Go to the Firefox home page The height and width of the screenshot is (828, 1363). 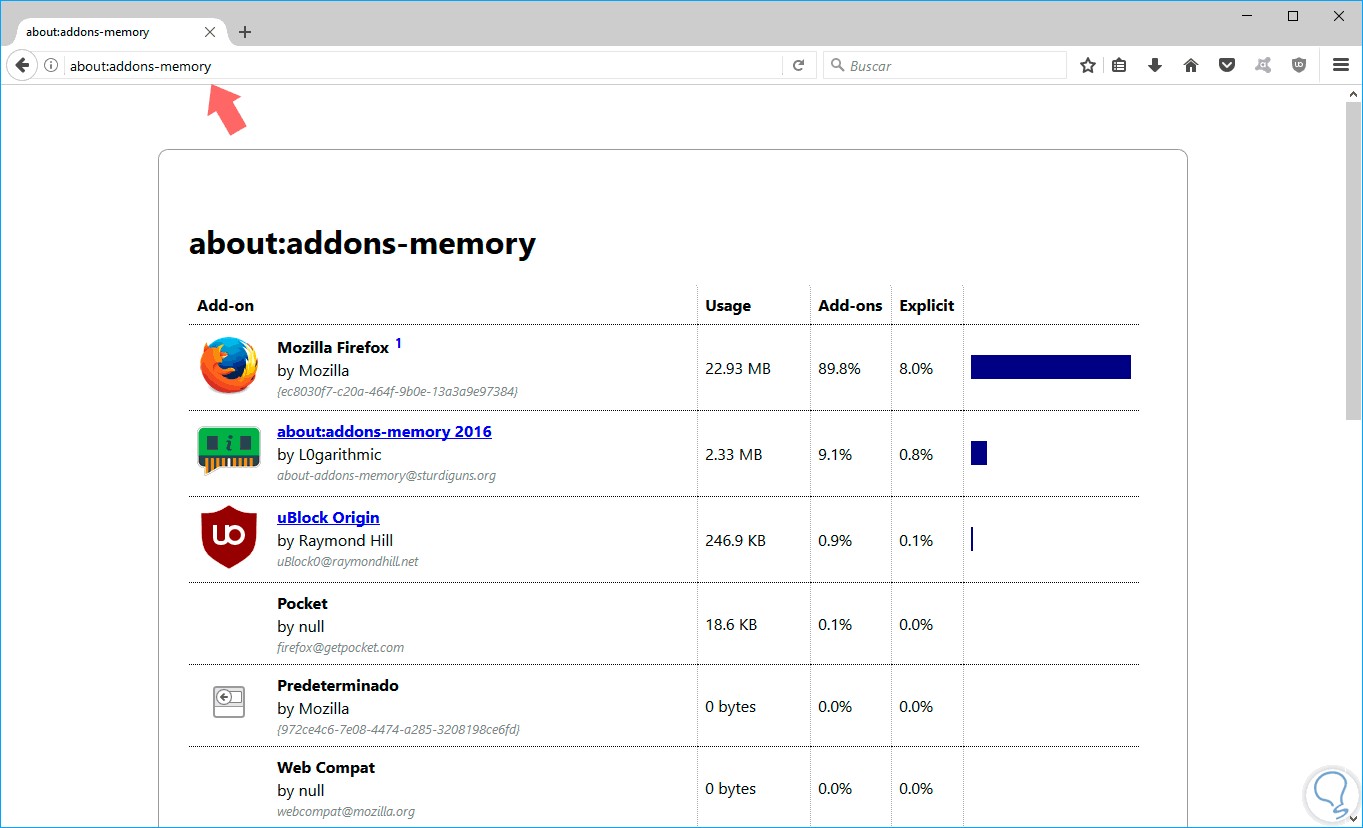pyautogui.click(x=1190, y=66)
